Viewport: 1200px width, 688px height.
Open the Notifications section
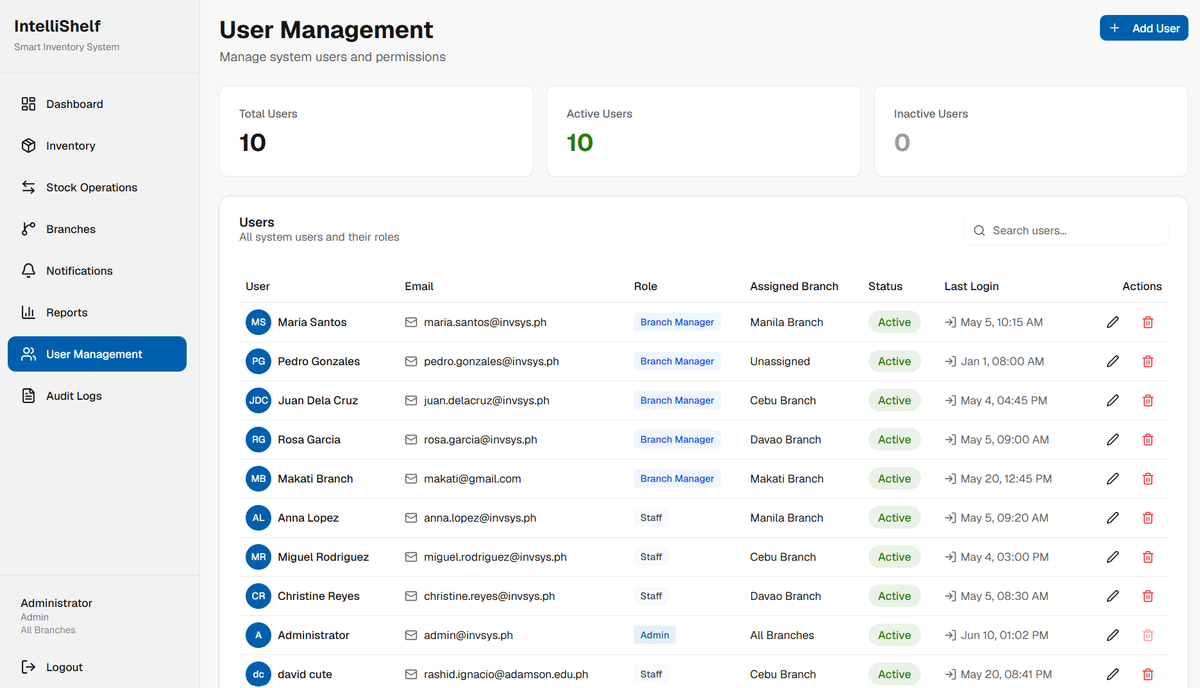point(97,271)
